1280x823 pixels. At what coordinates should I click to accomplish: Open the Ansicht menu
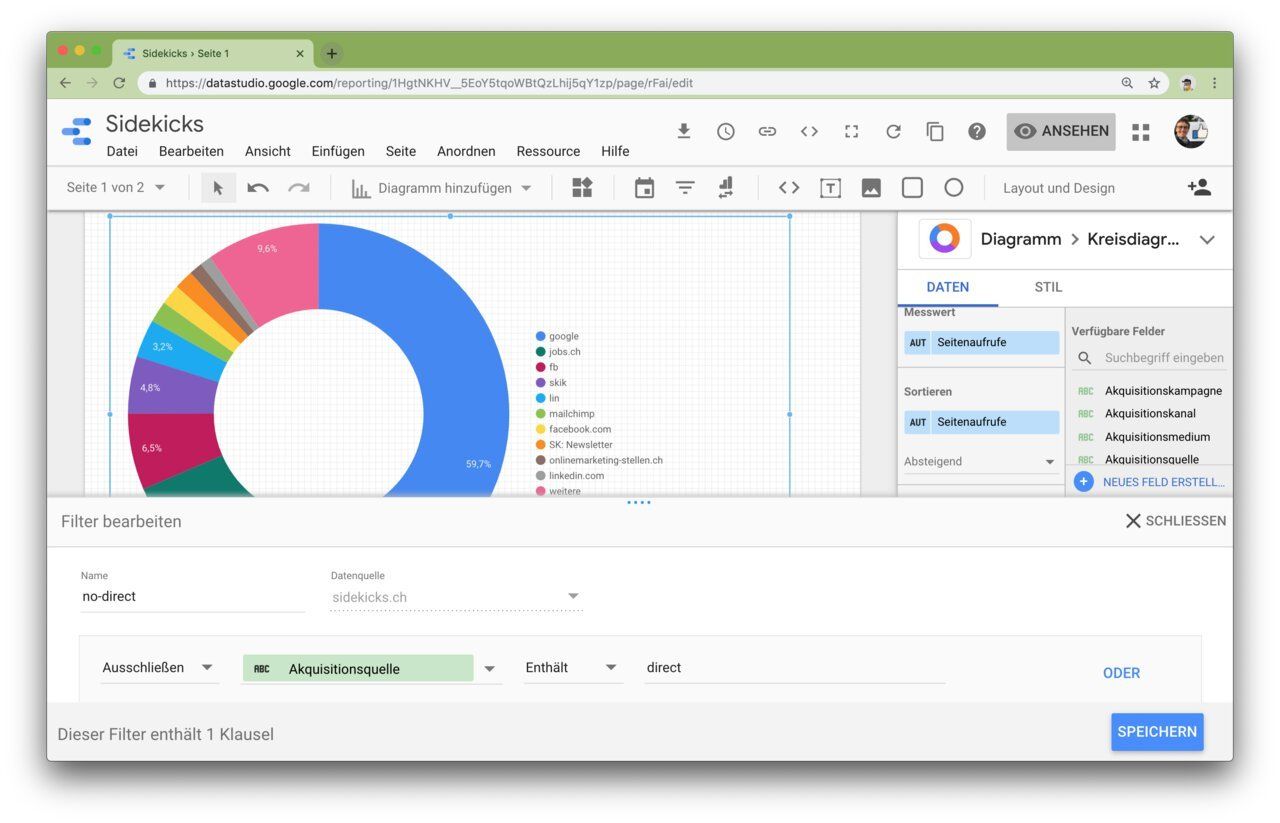point(268,151)
